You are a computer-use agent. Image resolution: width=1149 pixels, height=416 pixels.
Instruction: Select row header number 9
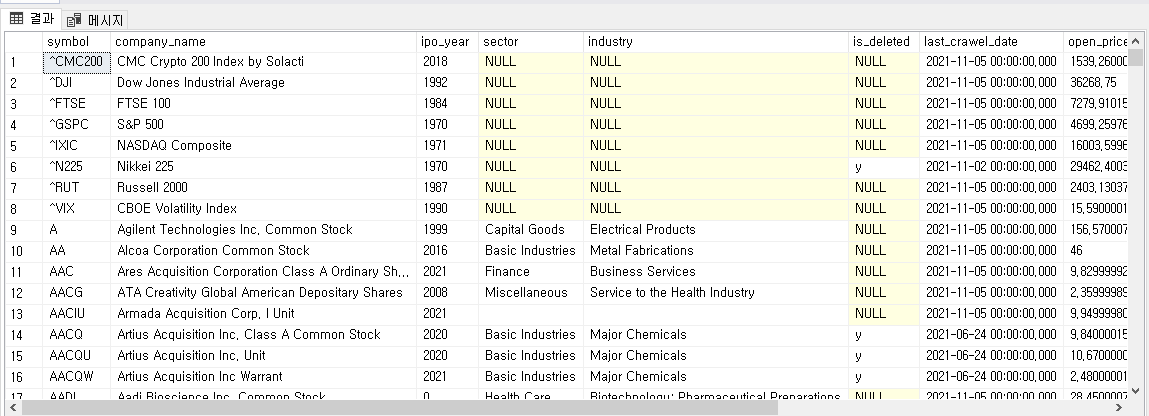[23, 230]
